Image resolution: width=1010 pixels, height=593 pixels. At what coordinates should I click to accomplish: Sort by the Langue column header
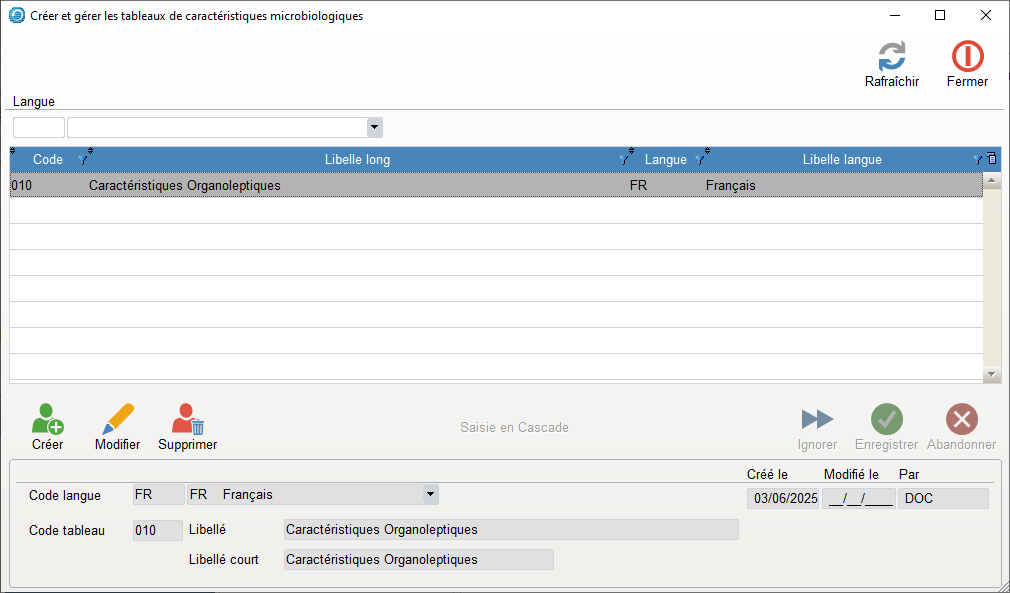[665, 160]
